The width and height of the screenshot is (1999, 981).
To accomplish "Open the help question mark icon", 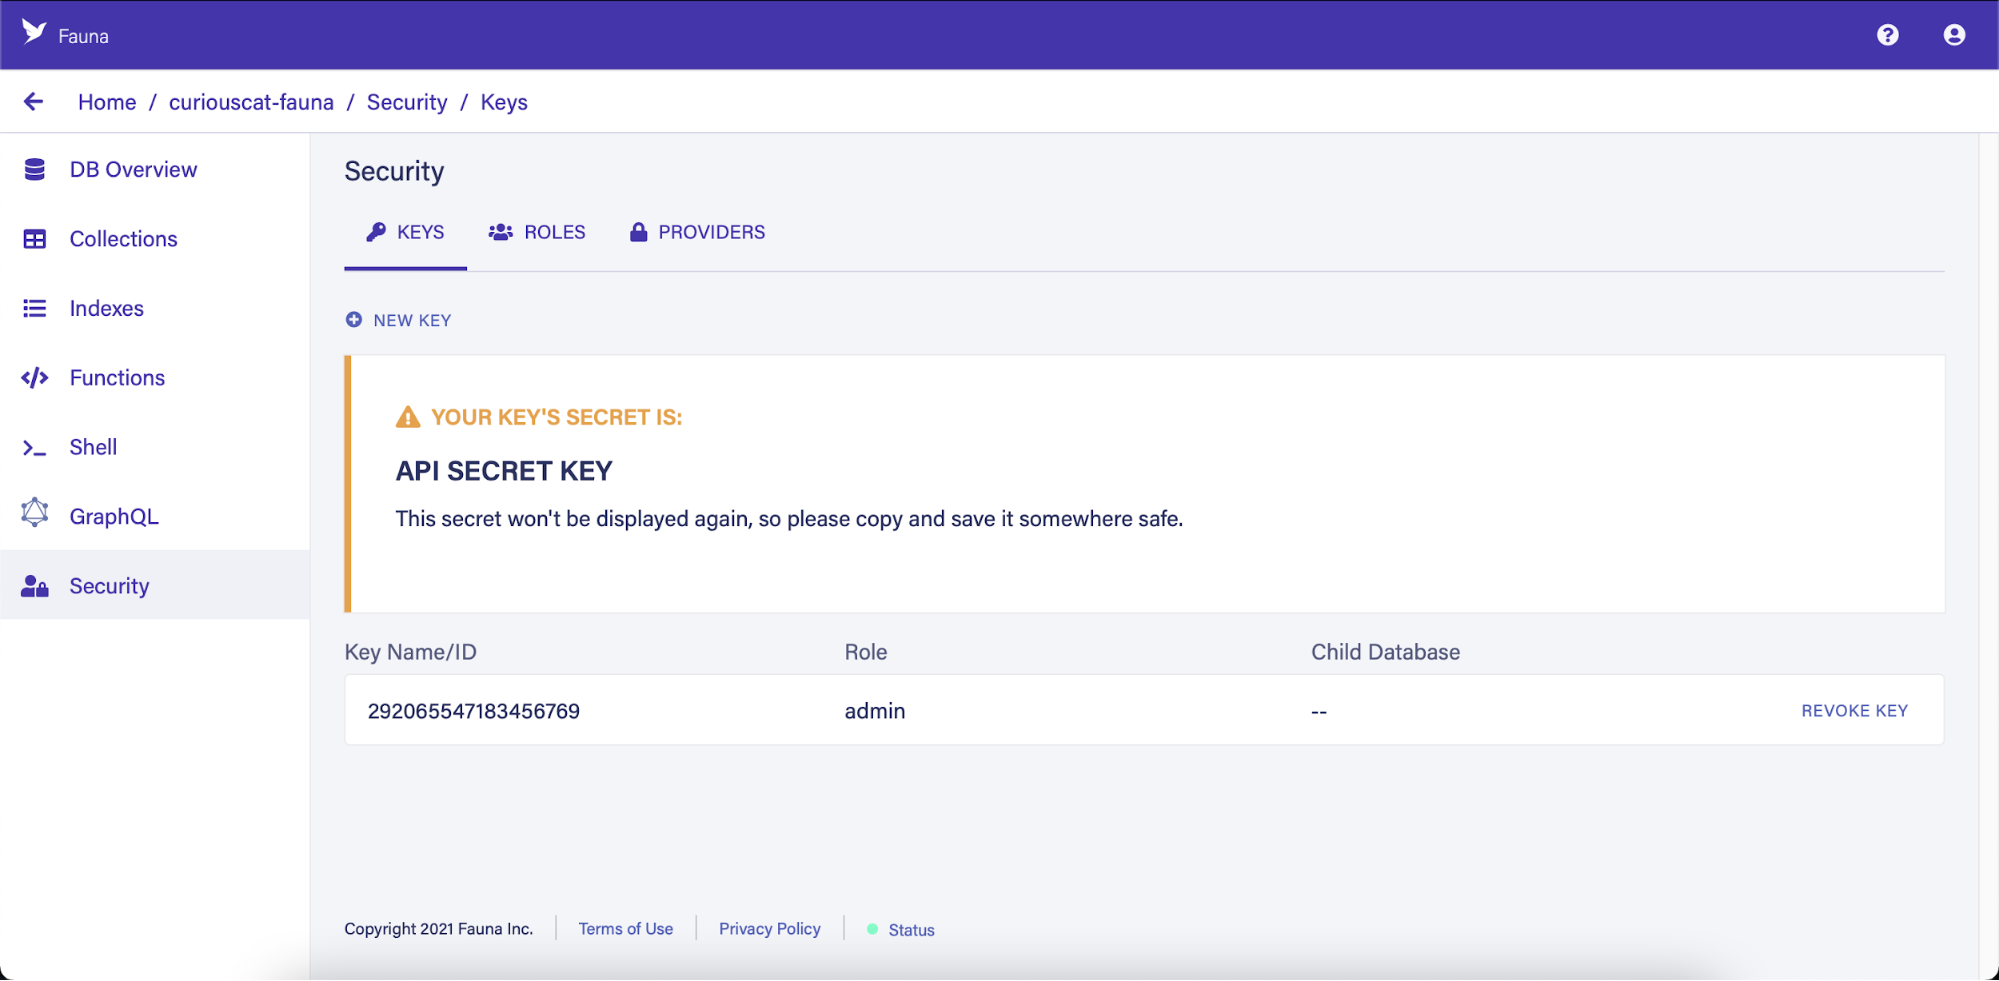I will pyautogui.click(x=1887, y=35).
